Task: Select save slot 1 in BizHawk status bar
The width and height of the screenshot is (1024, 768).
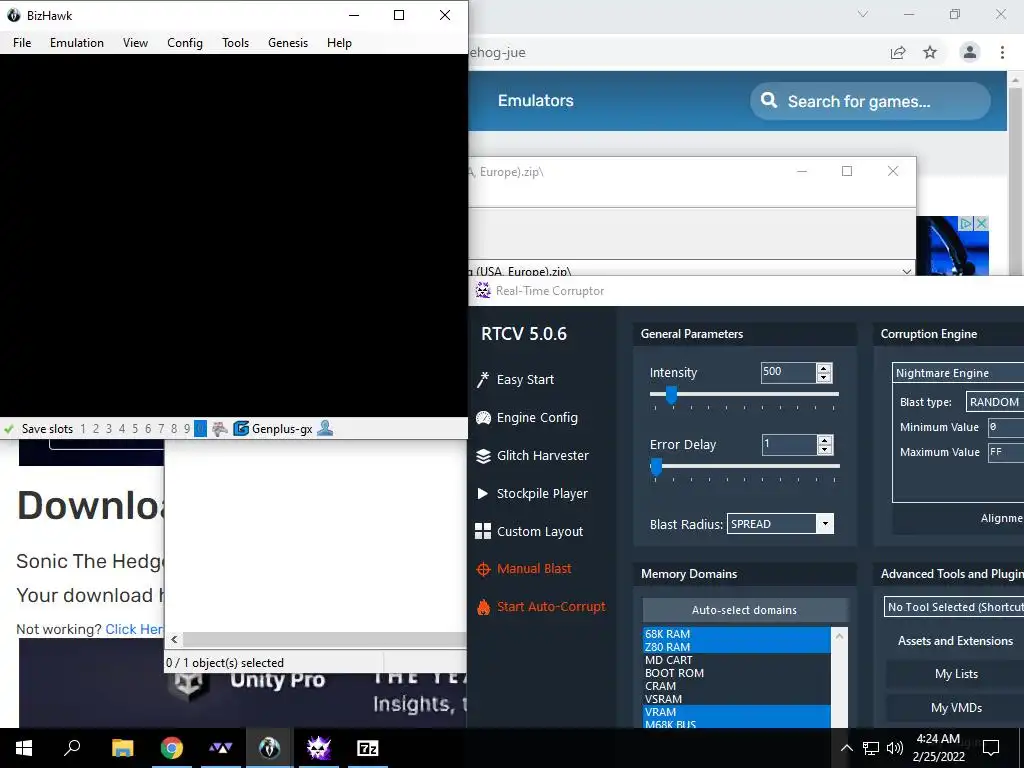Action: coord(83,429)
